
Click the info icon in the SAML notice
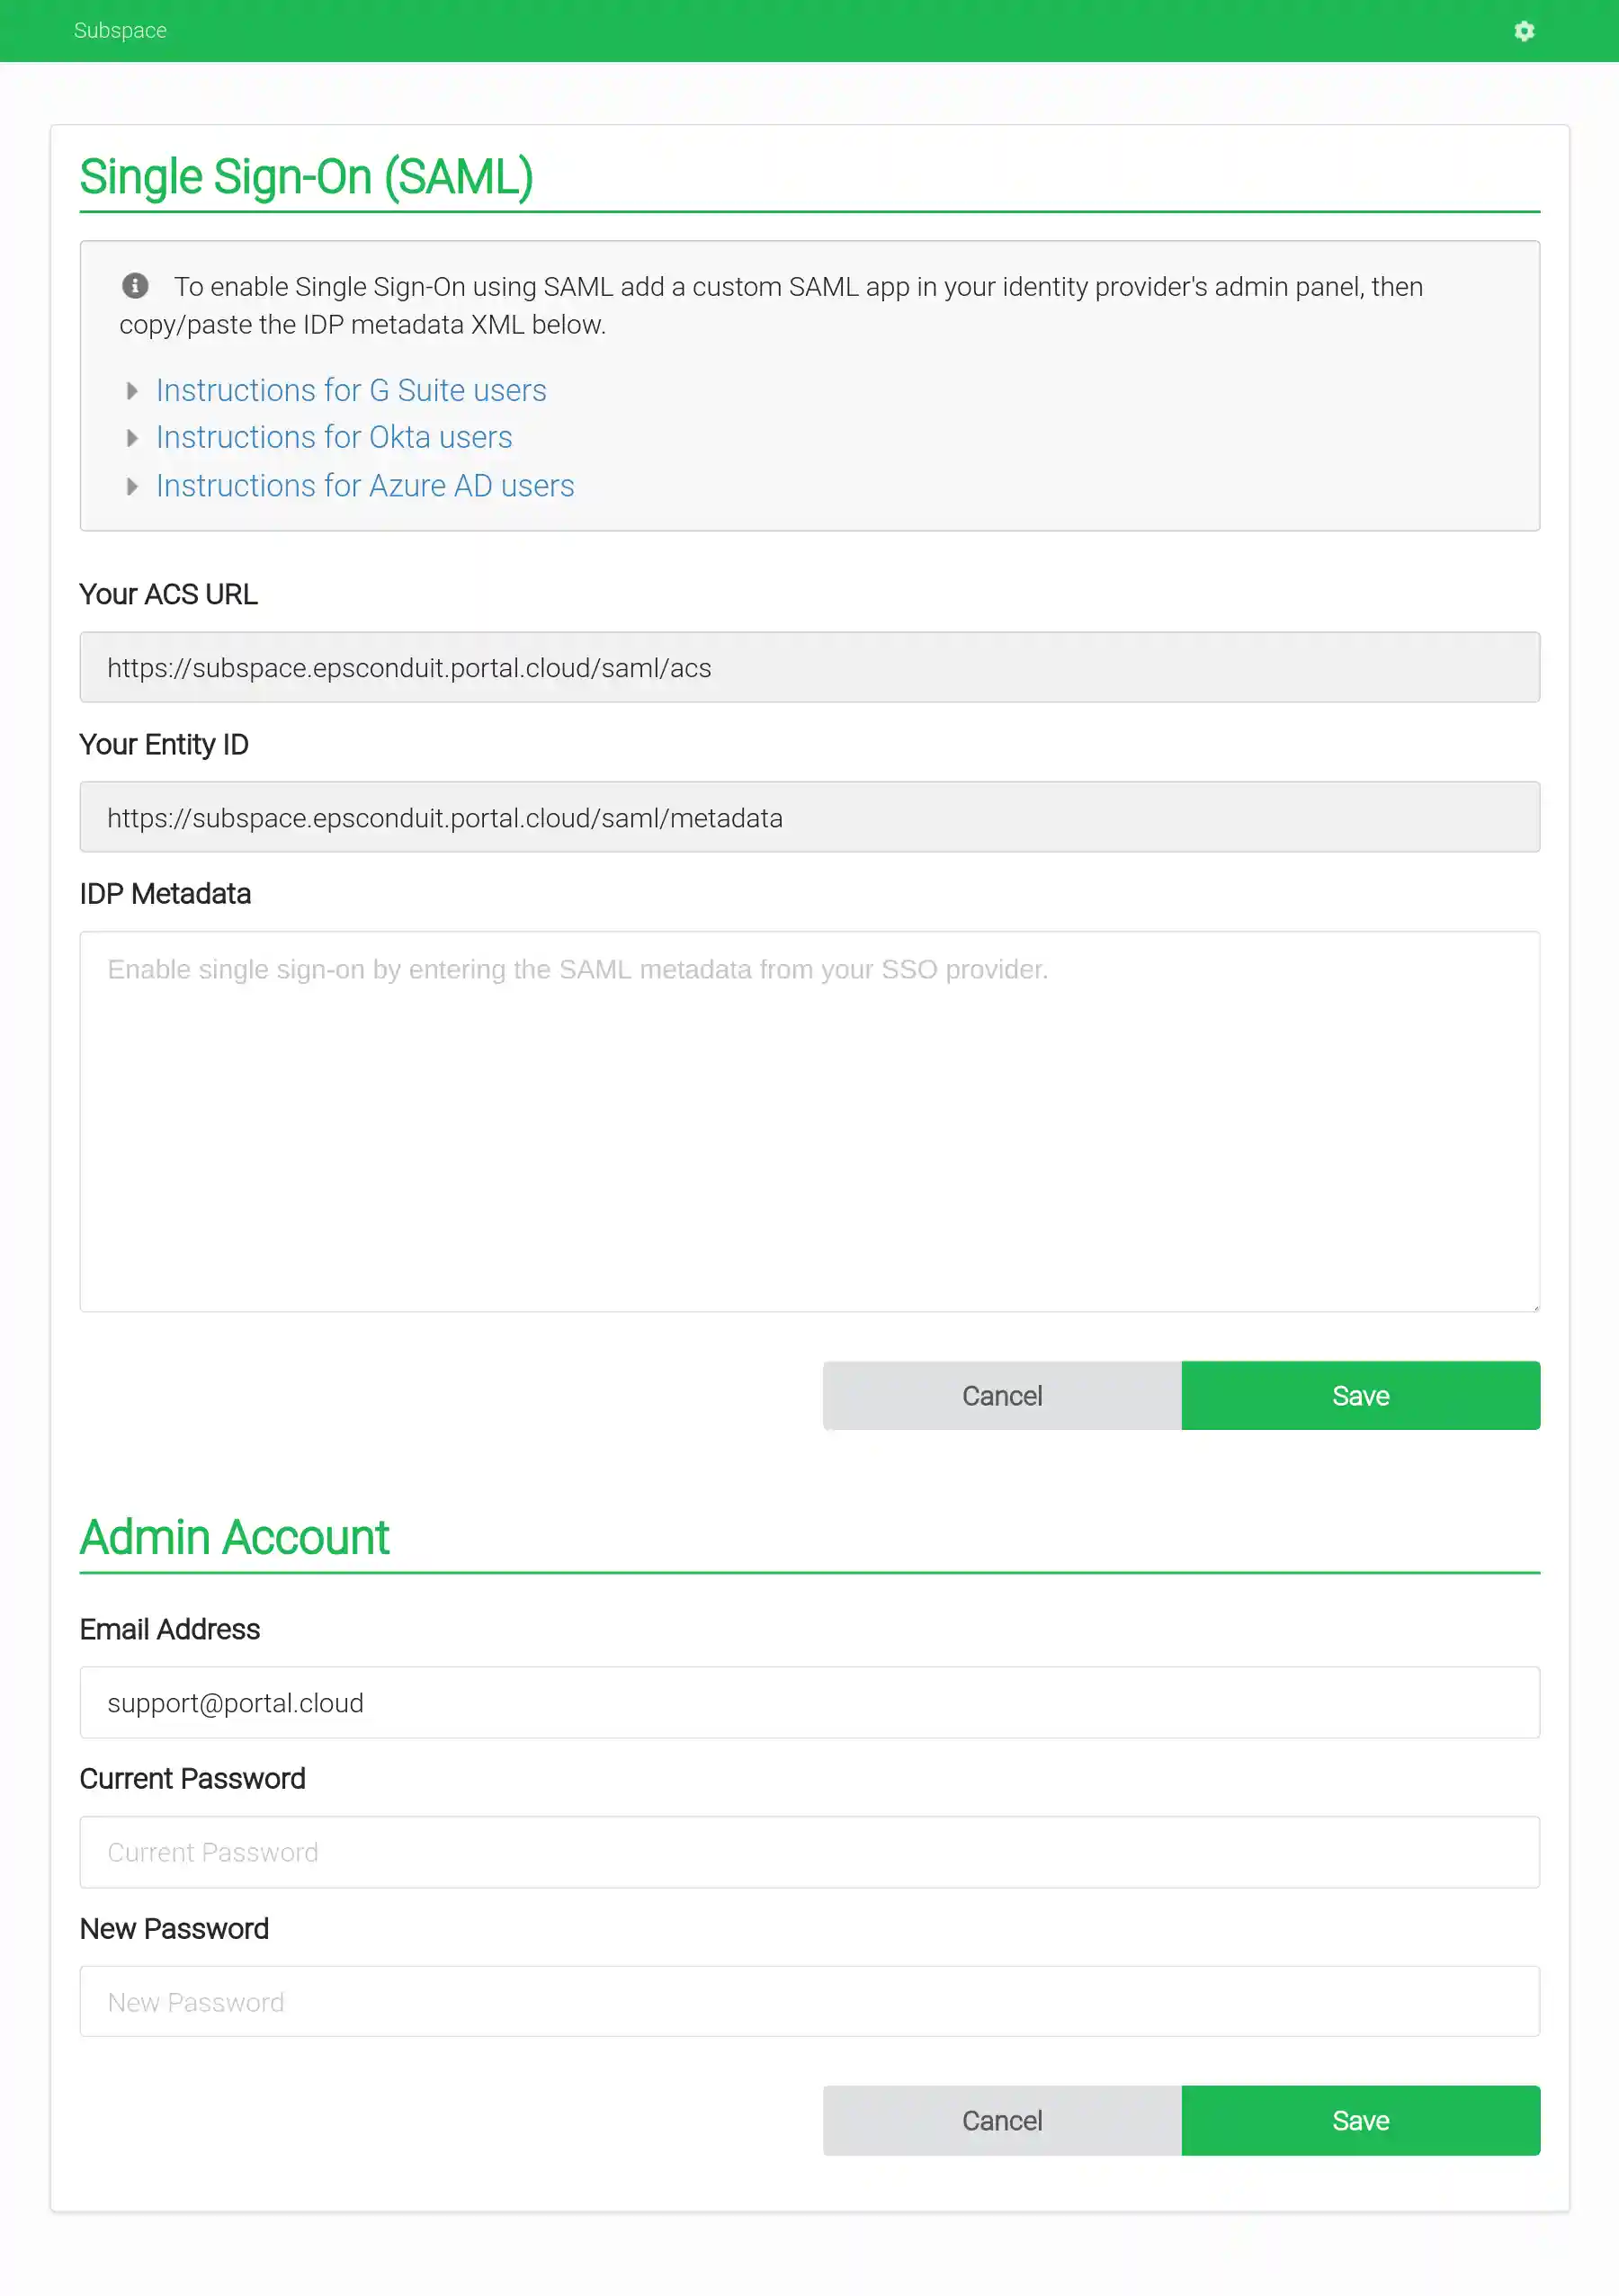coord(134,285)
